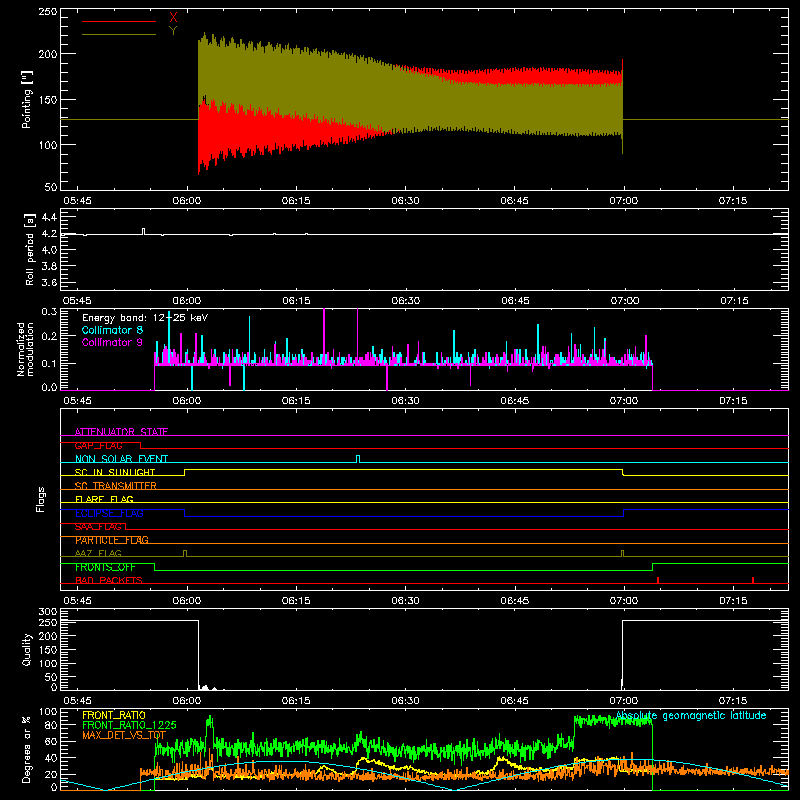800x800 pixels.
Task: Click the 80 tick on 'Degrees or %' axis
Action: pyautogui.click(x=51, y=725)
